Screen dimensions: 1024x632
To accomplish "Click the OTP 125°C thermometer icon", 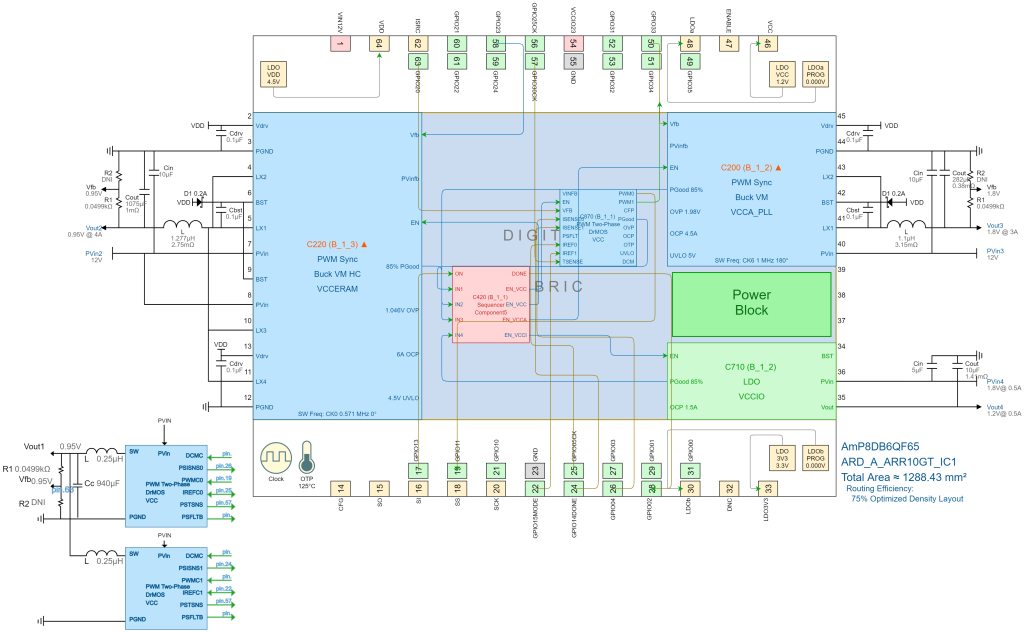I will pos(306,458).
